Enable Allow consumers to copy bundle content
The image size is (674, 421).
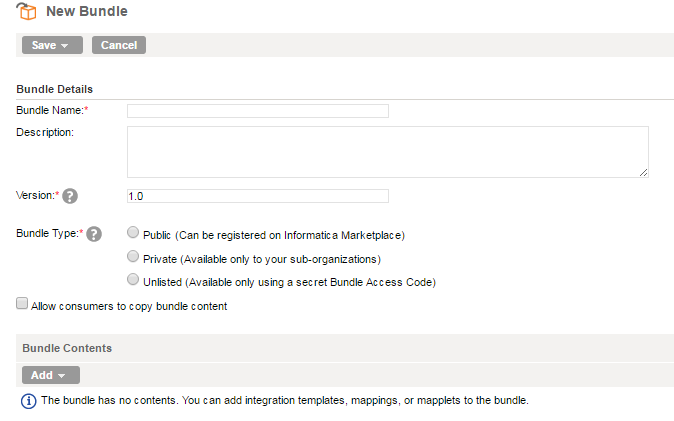[22, 303]
